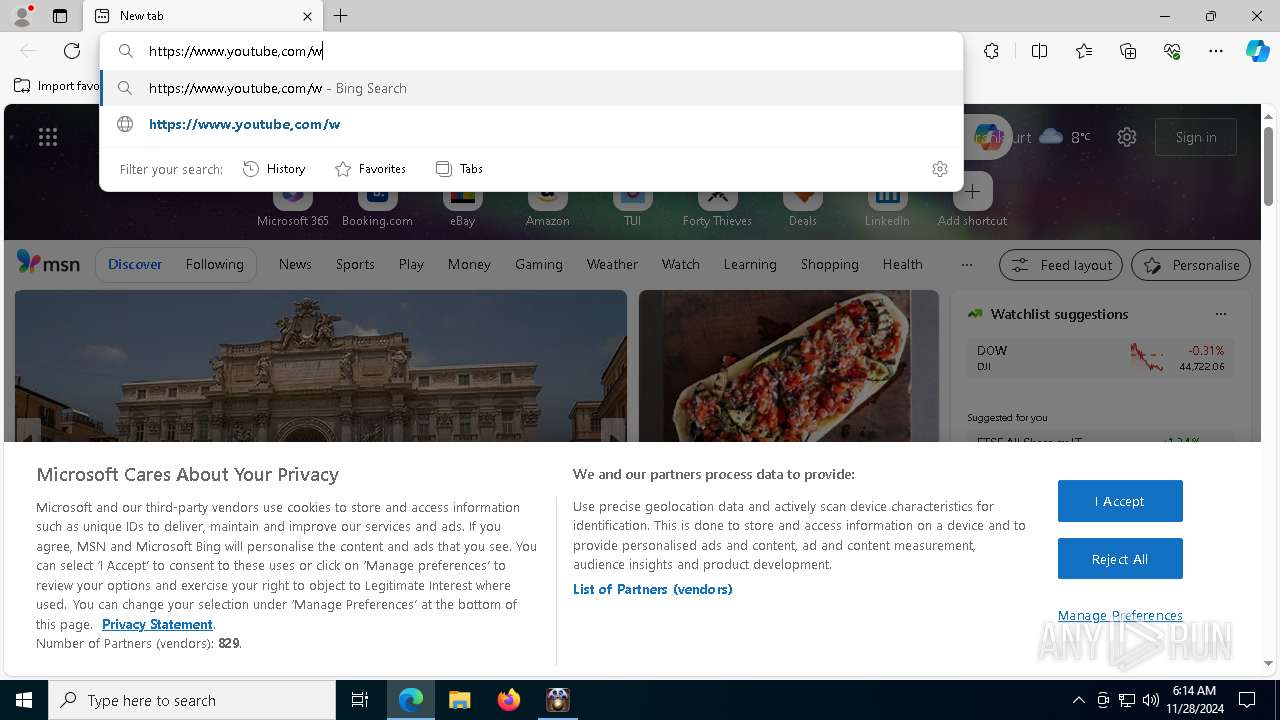This screenshot has height=720, width=1280.
Task: Click Add shortcut plus button
Action: pyautogui.click(x=972, y=193)
